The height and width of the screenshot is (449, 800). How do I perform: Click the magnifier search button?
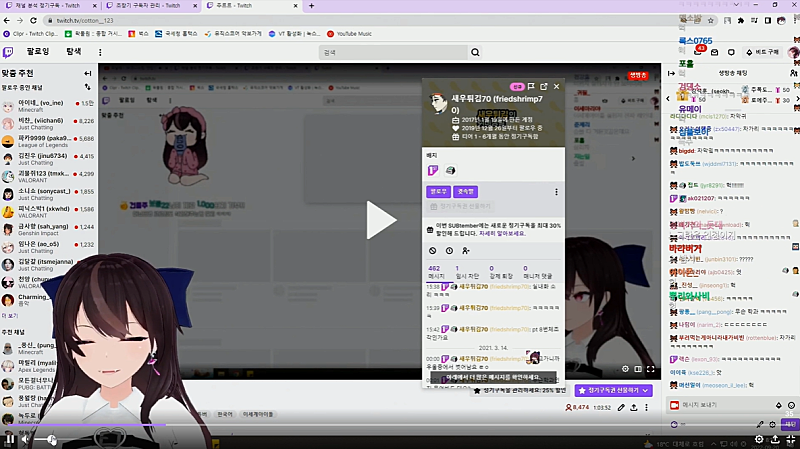[x=475, y=52]
